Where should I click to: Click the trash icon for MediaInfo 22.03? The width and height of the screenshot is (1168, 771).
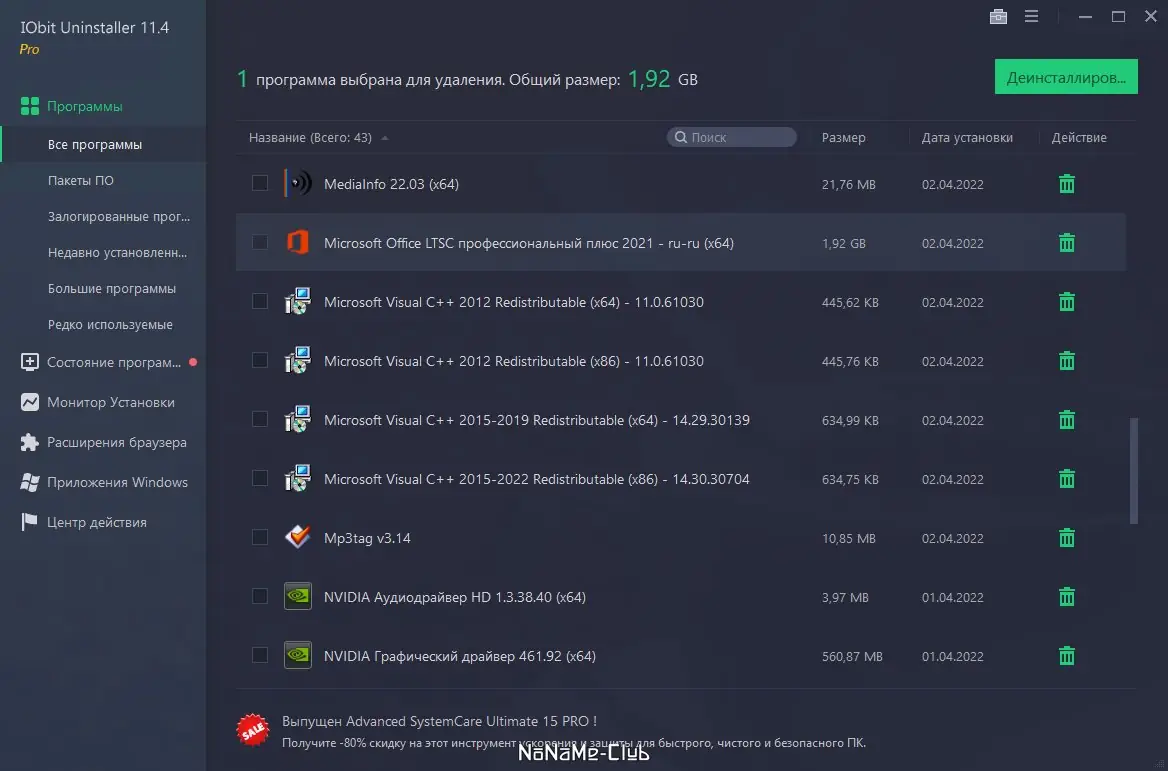point(1067,184)
